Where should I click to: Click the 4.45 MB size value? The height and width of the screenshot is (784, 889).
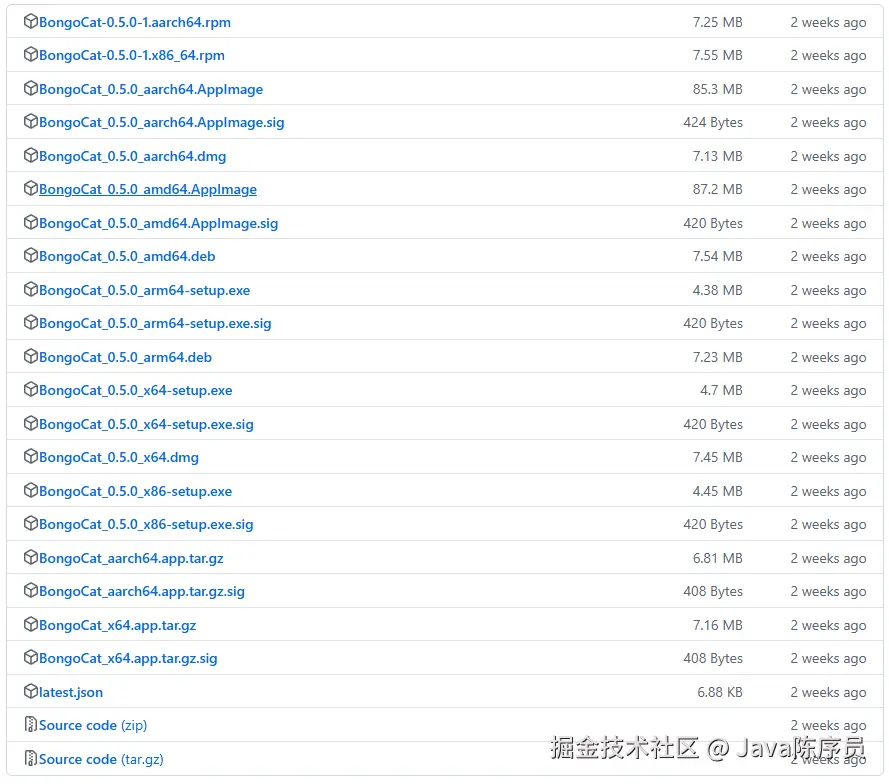[717, 491]
